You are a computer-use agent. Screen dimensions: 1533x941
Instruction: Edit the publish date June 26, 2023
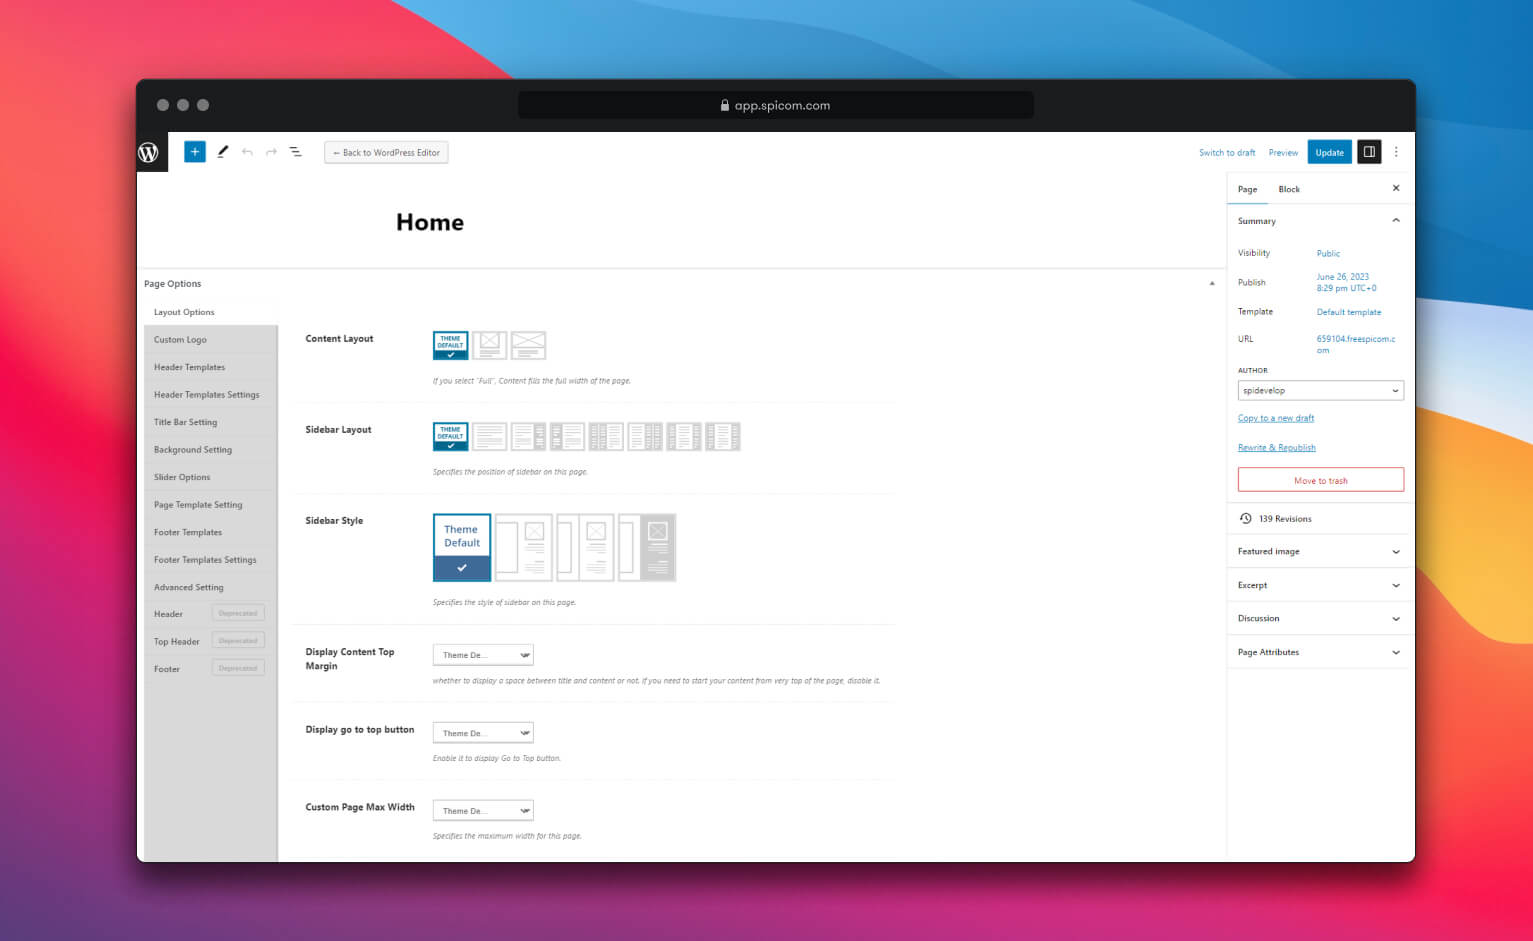[x=1346, y=282]
